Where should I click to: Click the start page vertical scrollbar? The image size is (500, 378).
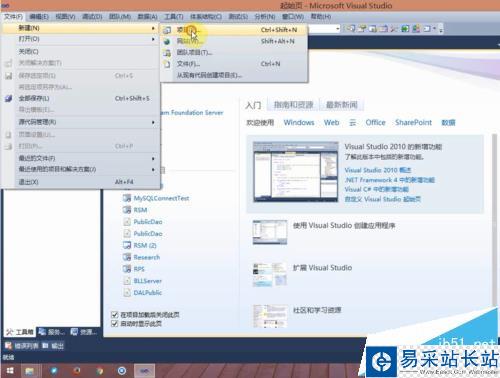click(x=495, y=220)
